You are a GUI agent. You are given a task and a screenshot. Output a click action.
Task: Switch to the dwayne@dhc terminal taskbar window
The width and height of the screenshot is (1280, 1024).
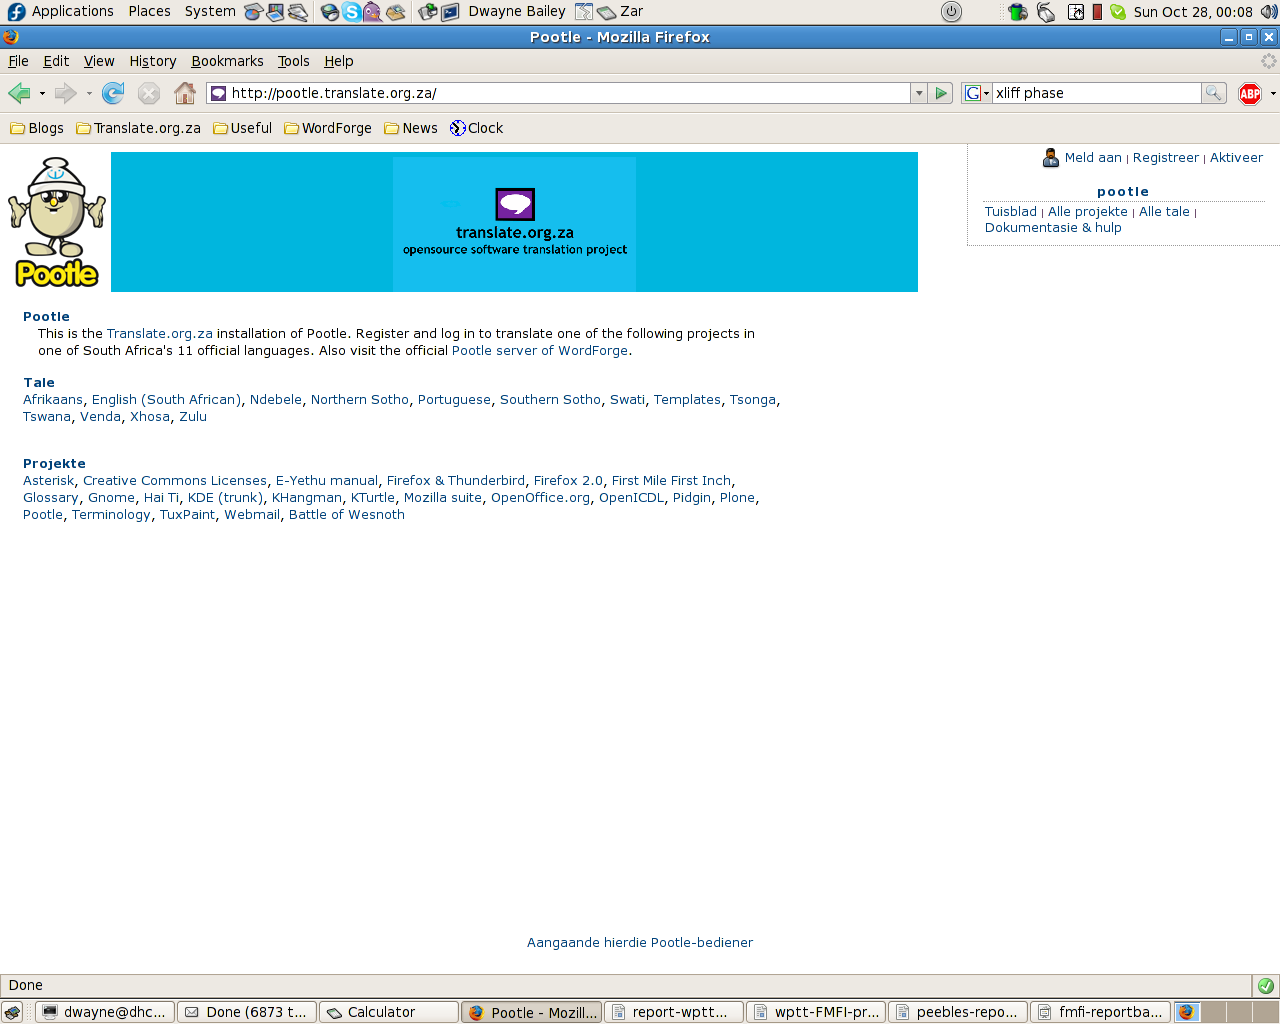(105, 1012)
